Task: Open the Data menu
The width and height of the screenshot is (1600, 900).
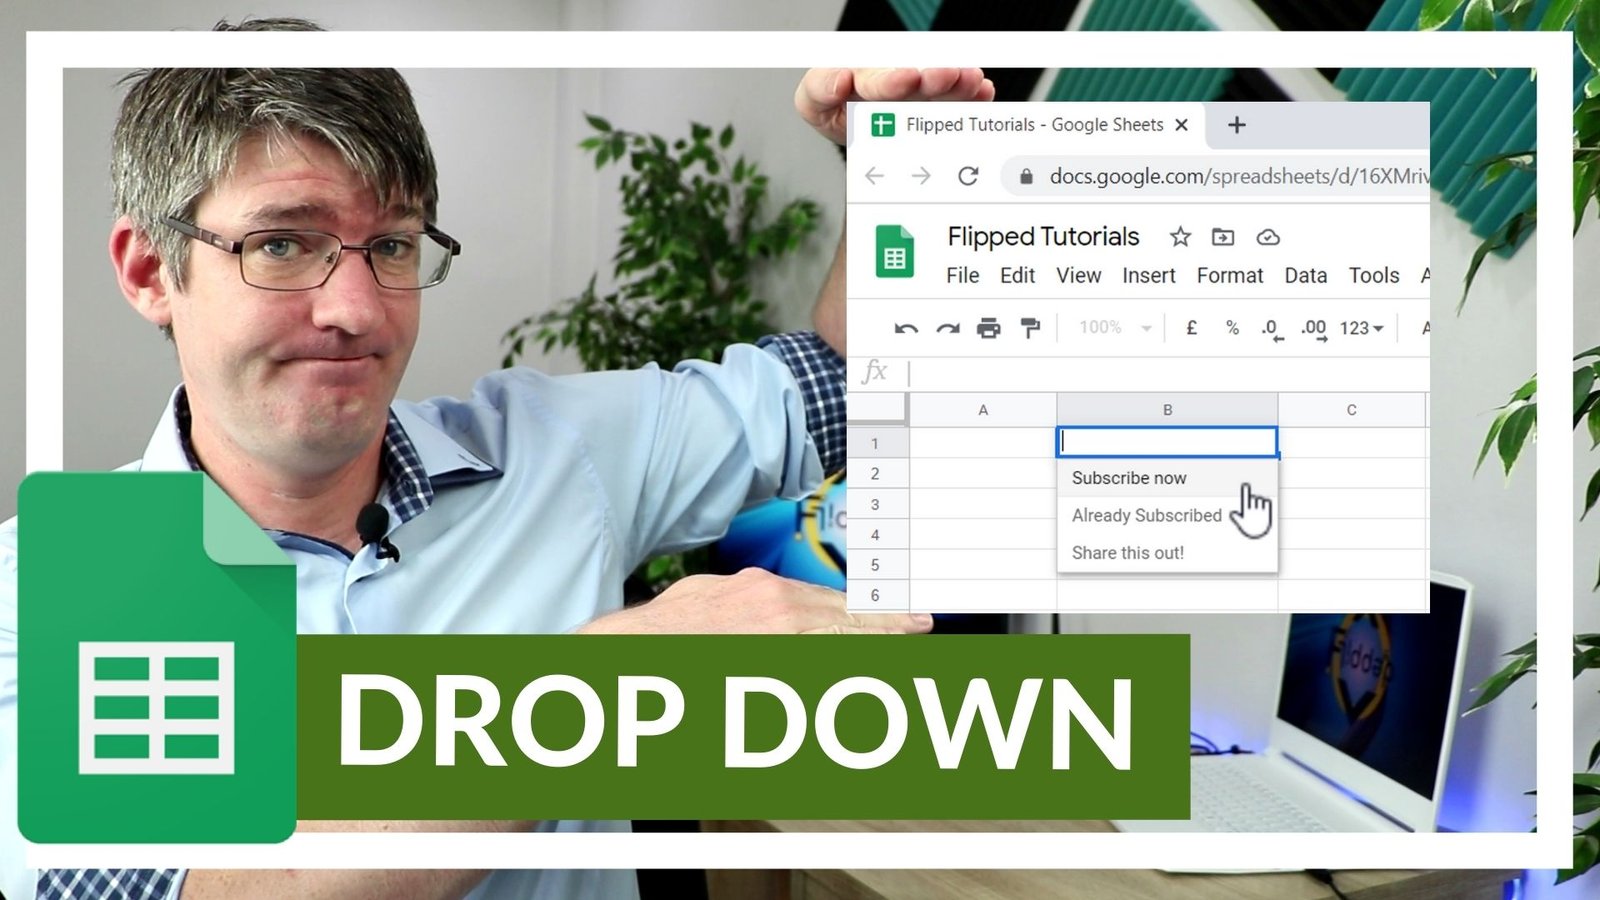Action: point(1305,276)
